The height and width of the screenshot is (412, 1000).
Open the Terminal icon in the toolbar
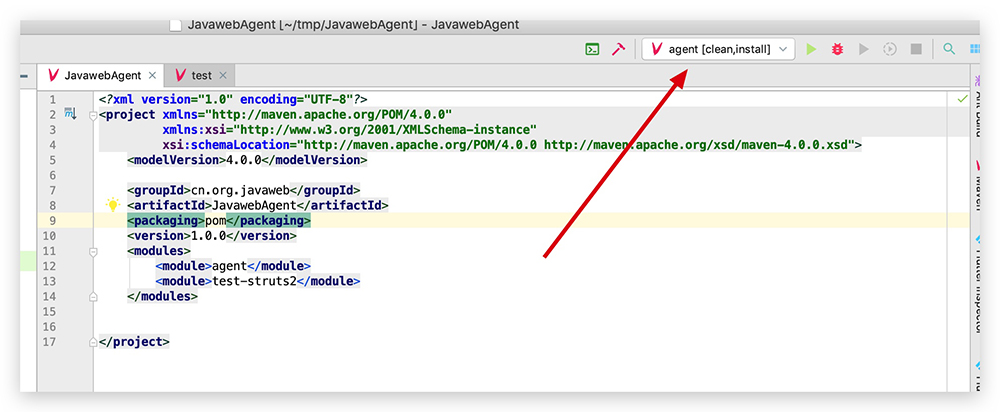592,49
